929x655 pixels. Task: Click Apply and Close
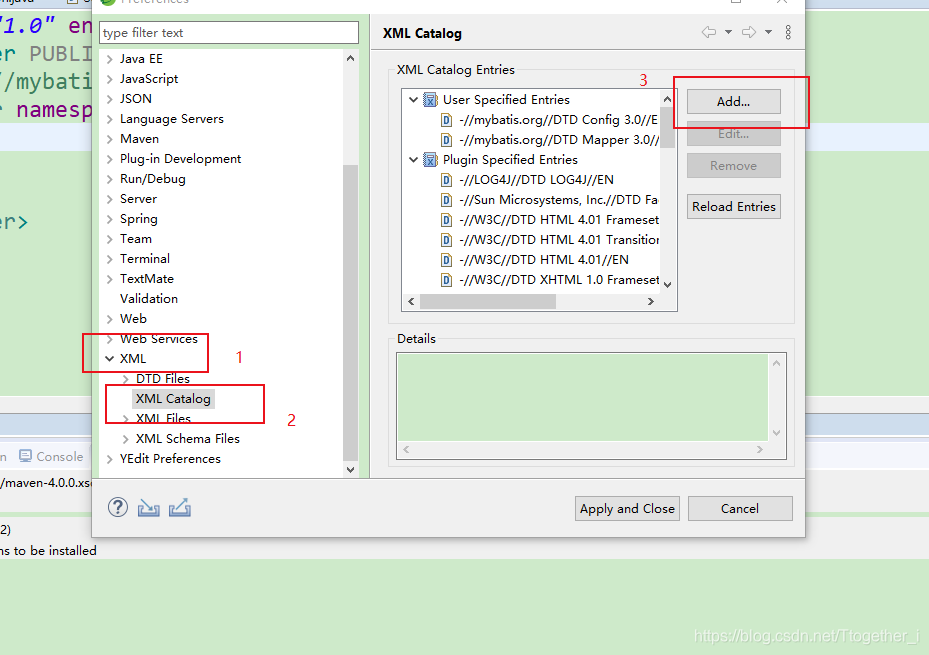coord(627,509)
